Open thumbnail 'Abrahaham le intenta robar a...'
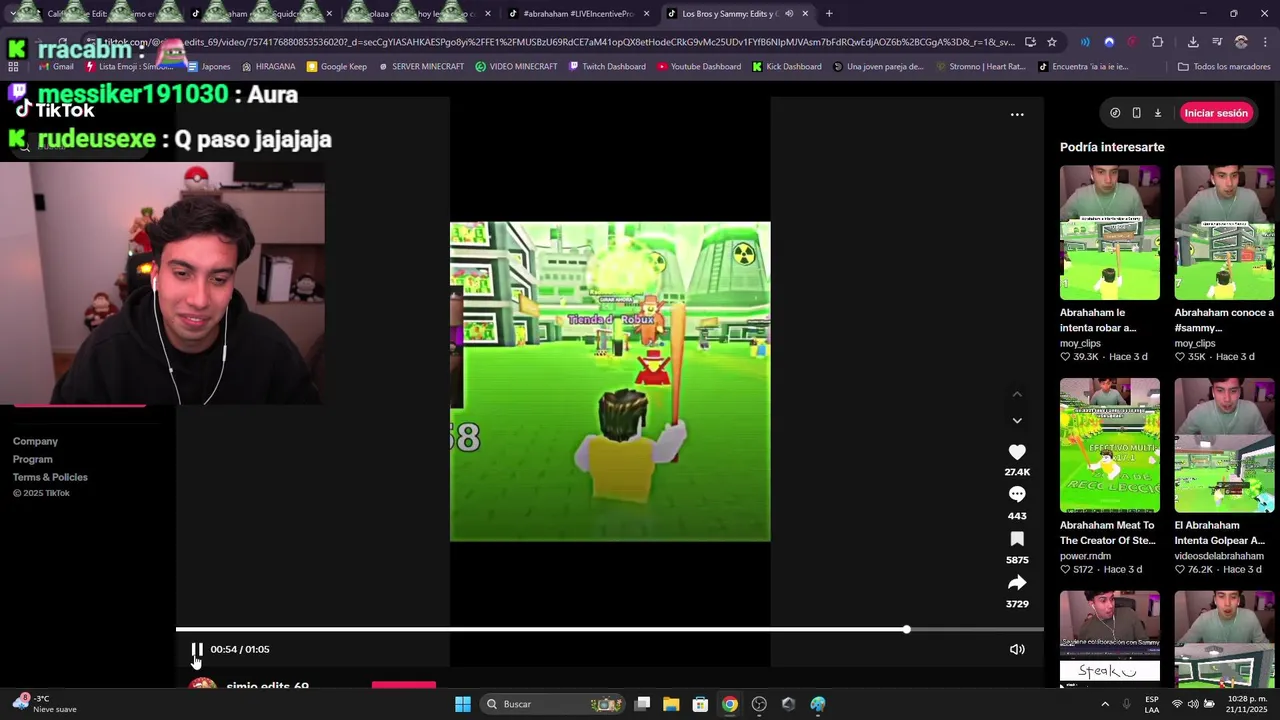The image size is (1280, 720). (1110, 233)
